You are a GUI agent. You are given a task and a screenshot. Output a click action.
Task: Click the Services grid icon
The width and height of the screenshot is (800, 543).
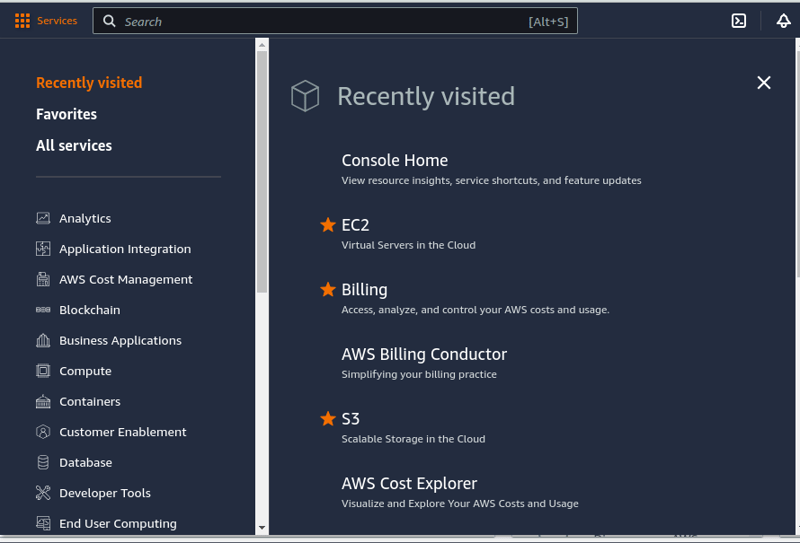pos(22,21)
